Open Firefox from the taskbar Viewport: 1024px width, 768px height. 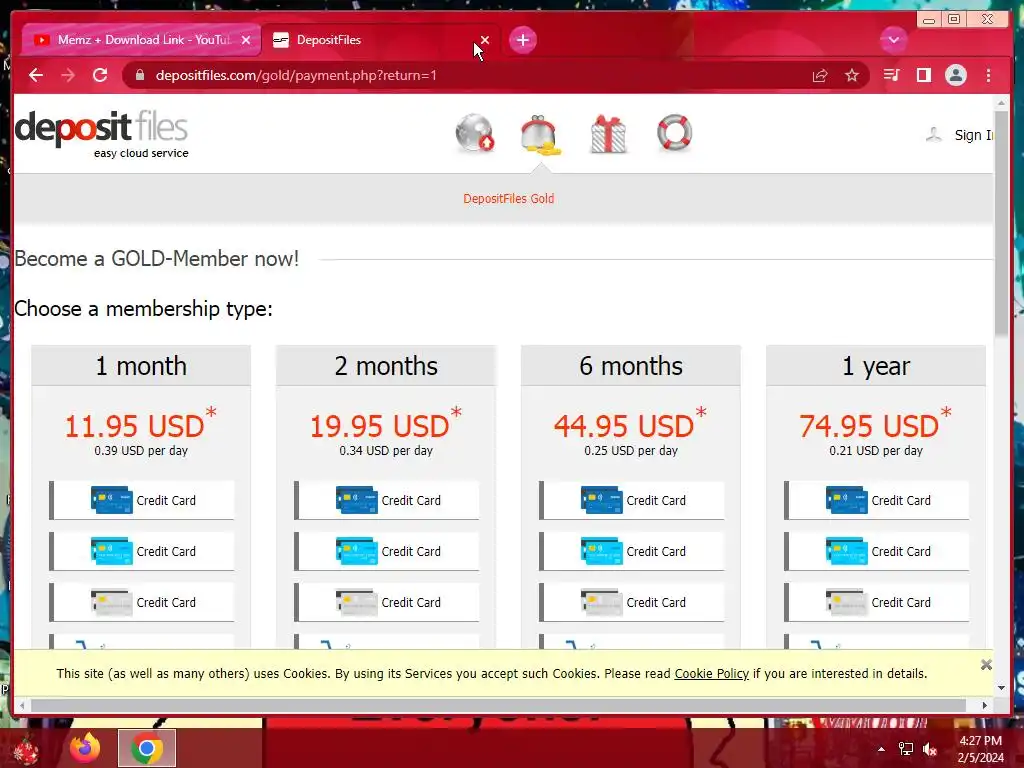coord(85,748)
